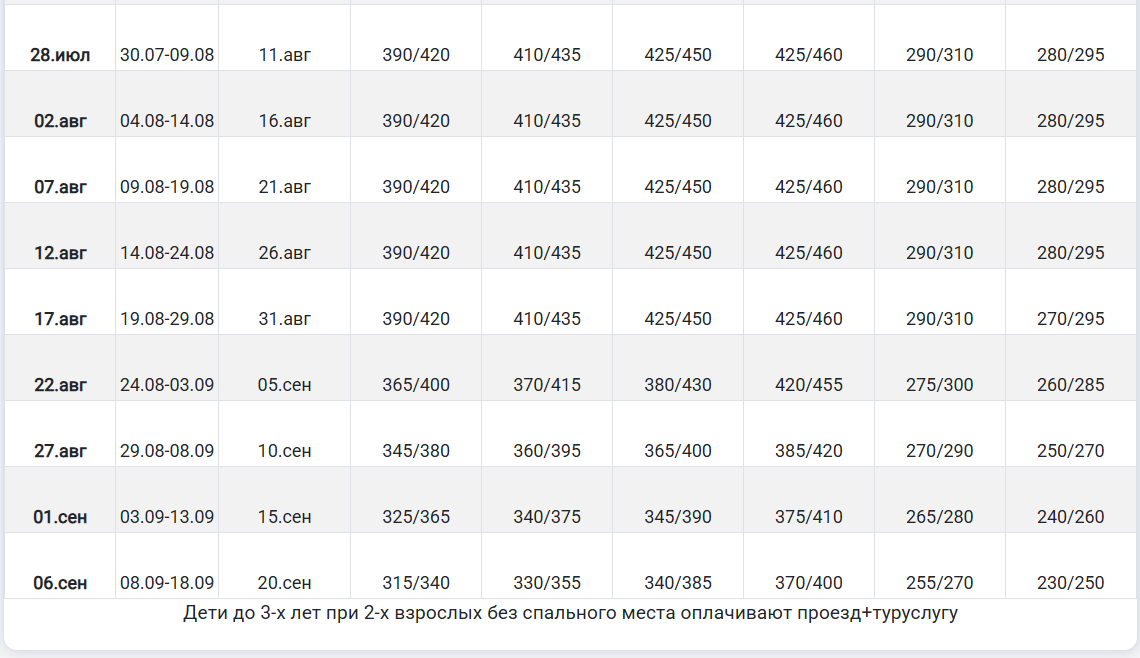
Task: Click the 17.авг departure date cell
Action: tap(60, 319)
